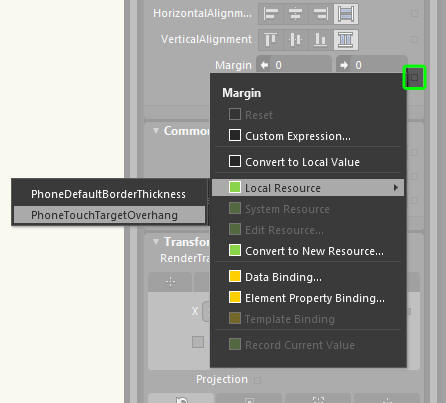Set HorizontalAlignment to Left
Viewport: 446px width, 403px height.
click(x=271, y=14)
